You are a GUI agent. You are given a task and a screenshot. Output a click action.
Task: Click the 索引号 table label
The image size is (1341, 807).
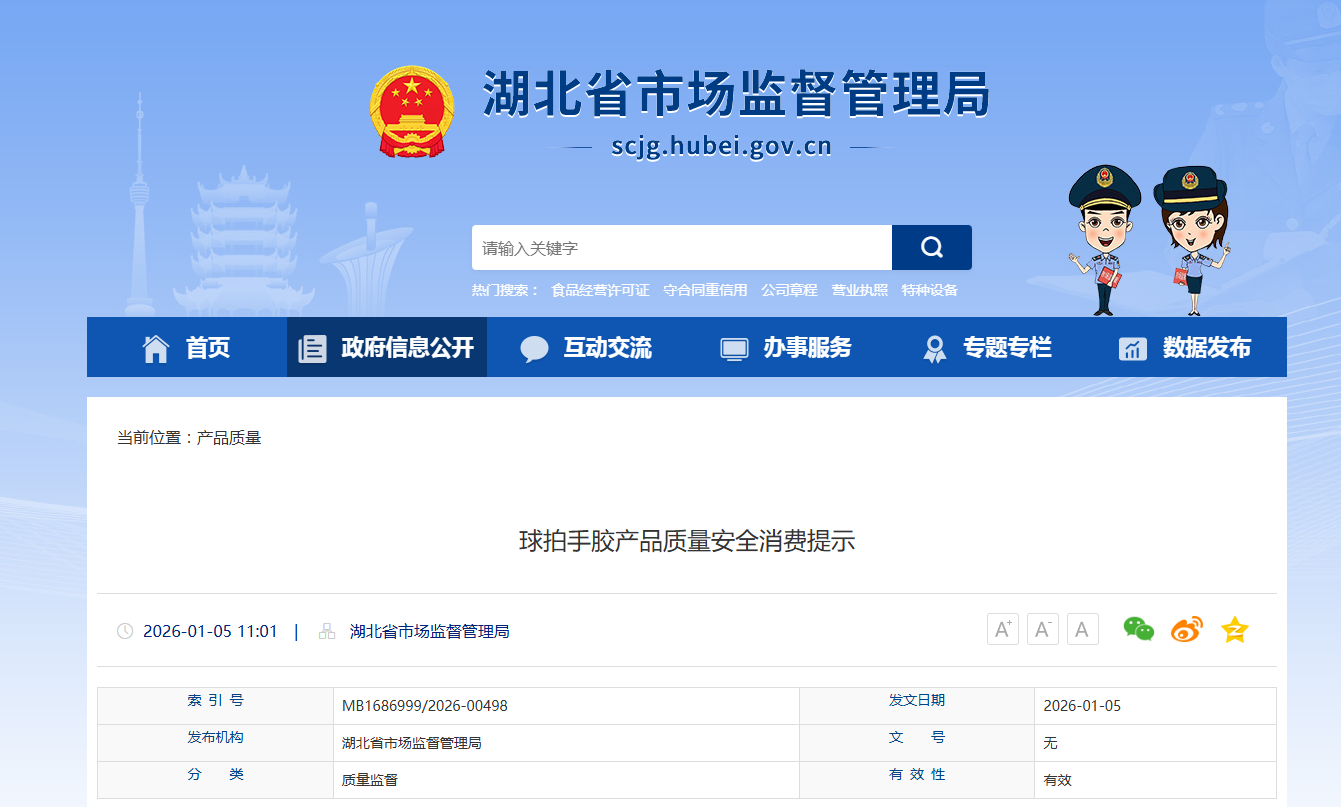215,700
